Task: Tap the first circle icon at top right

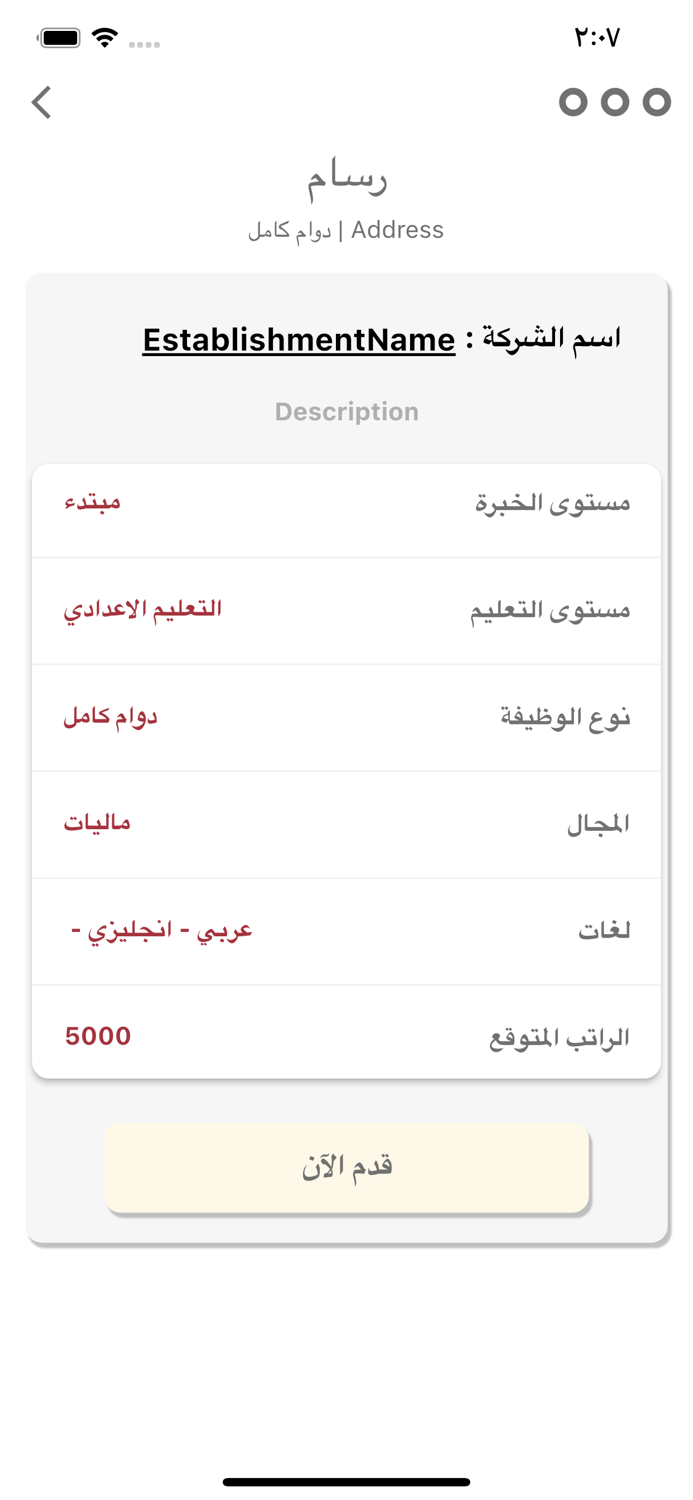Action: click(x=573, y=102)
